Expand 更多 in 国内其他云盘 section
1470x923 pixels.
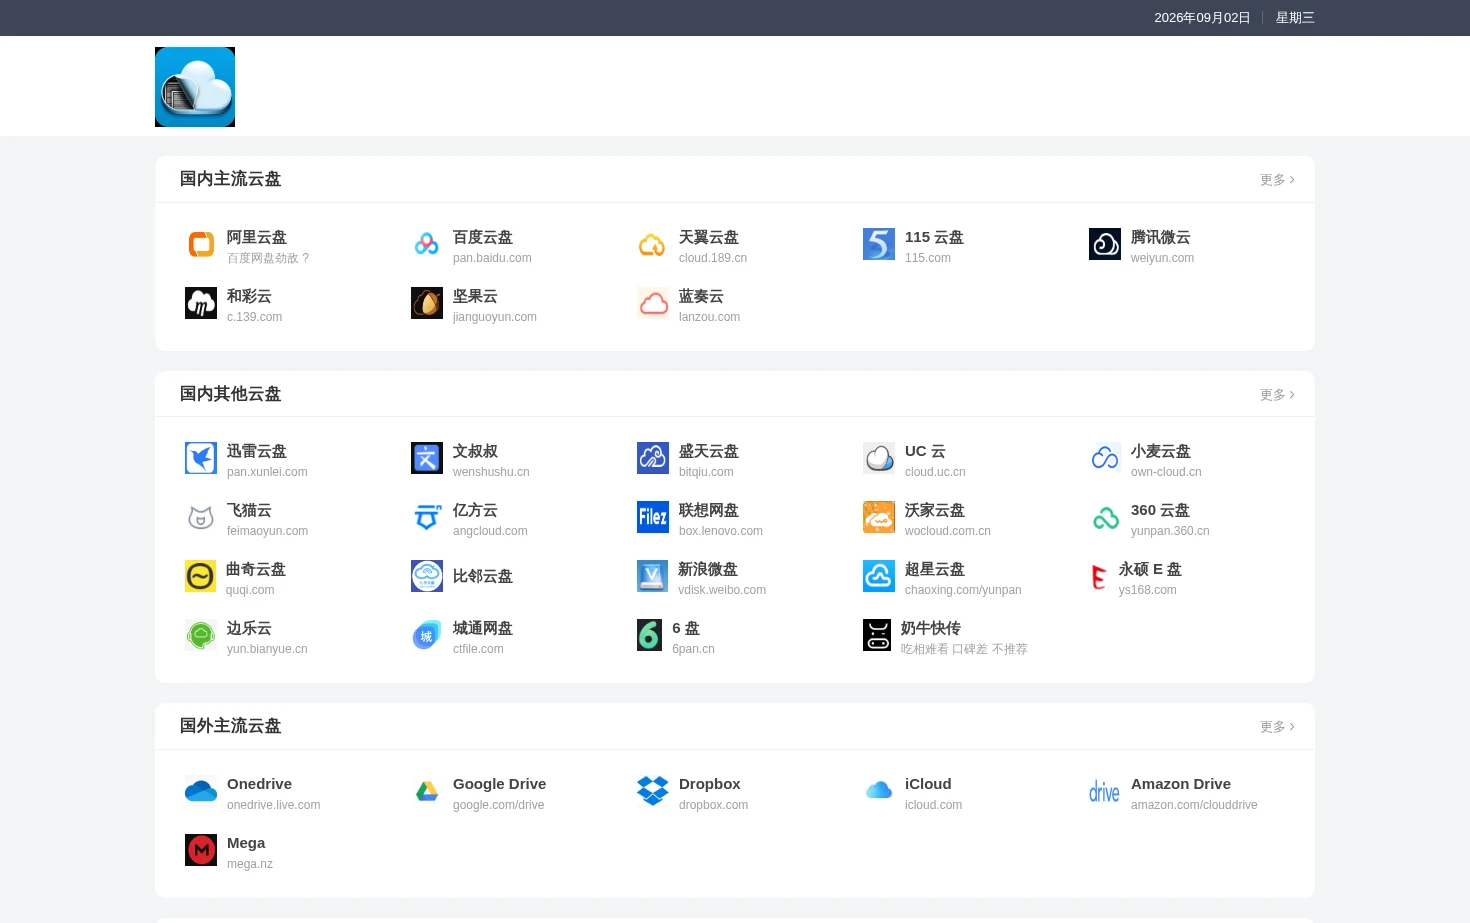1277,395
